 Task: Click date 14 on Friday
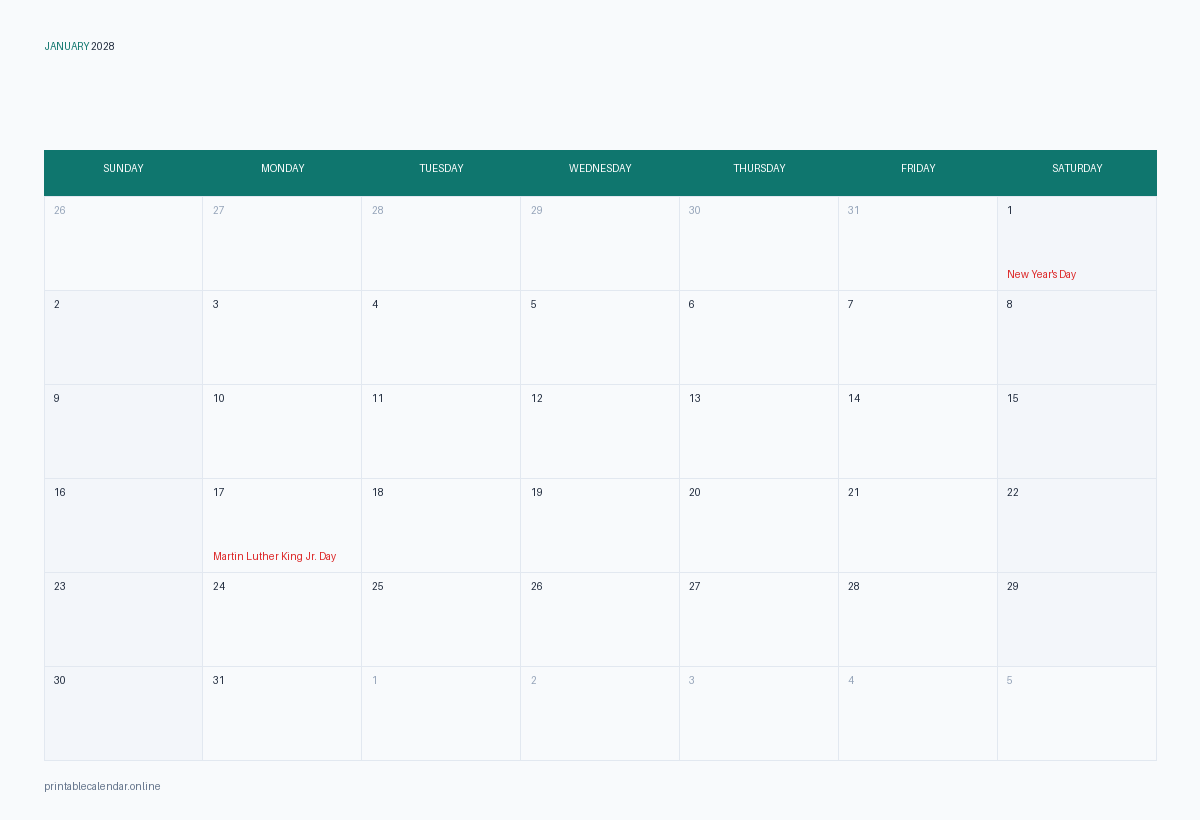(x=853, y=398)
